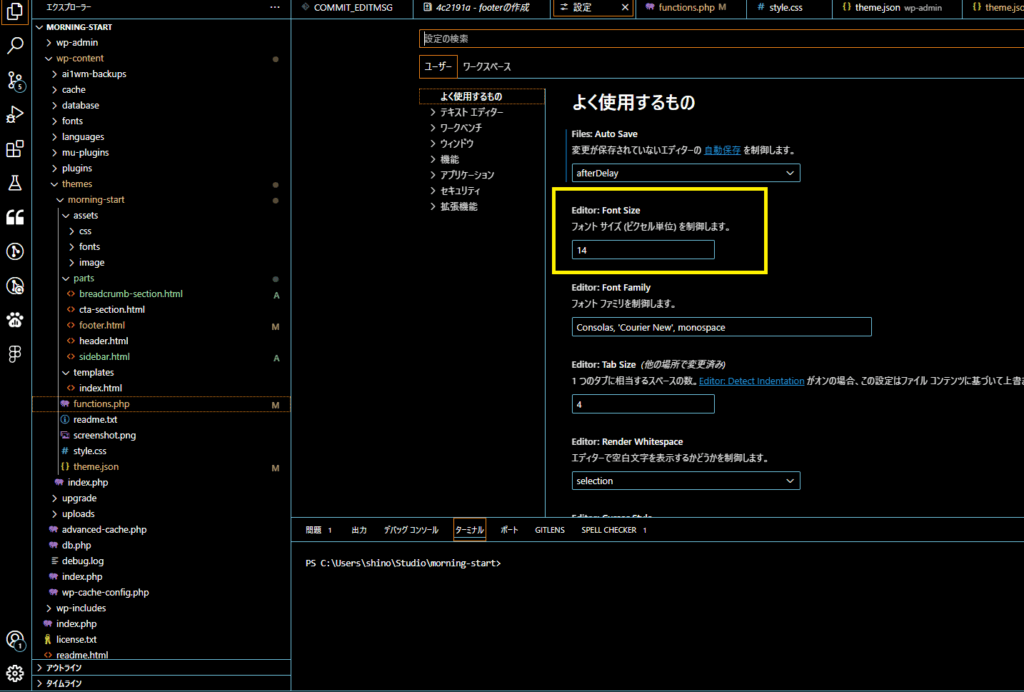Screen dimensions: 1024x692
Task: Open the Manage gear icon
Action: coord(15,673)
